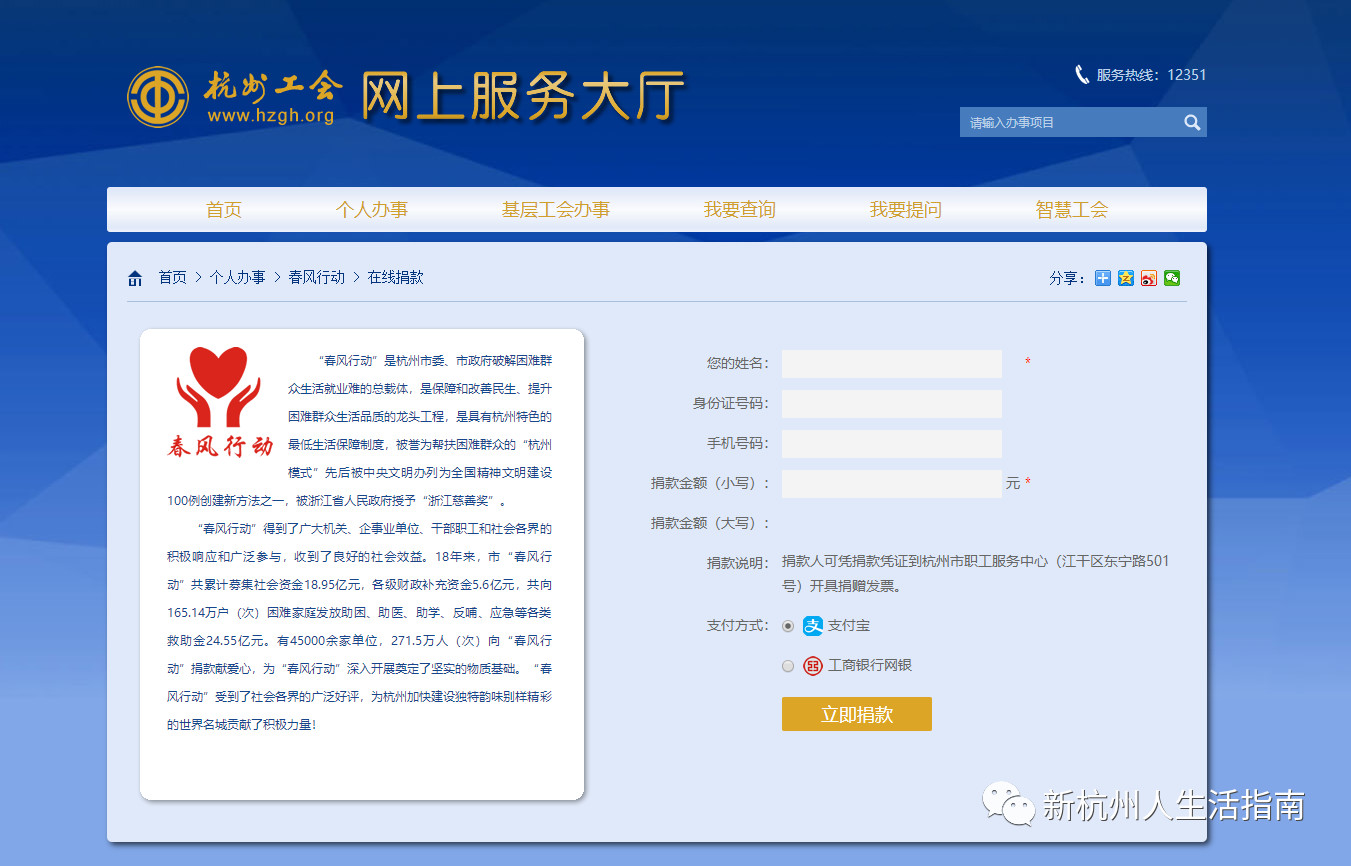Follow the 春风行动 breadcrumb link
Screen dimensions: 1351x866
click(316, 278)
